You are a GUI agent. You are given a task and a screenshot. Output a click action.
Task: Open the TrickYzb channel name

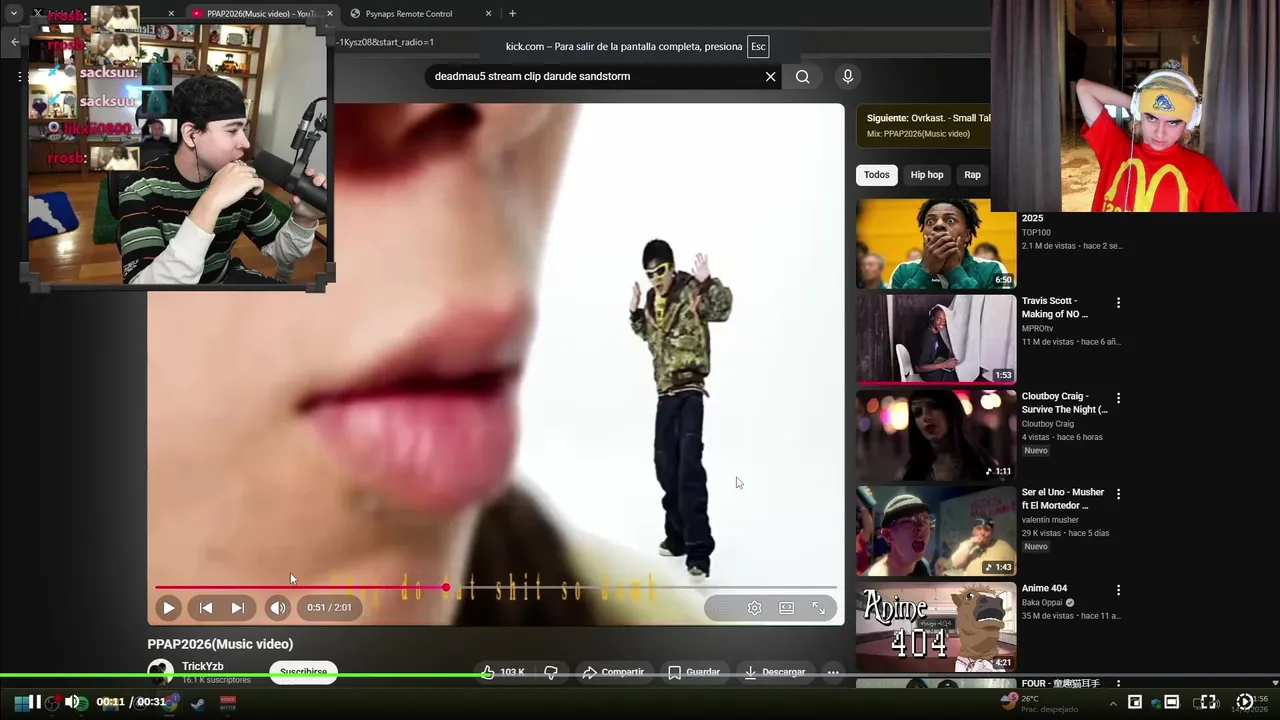point(203,666)
